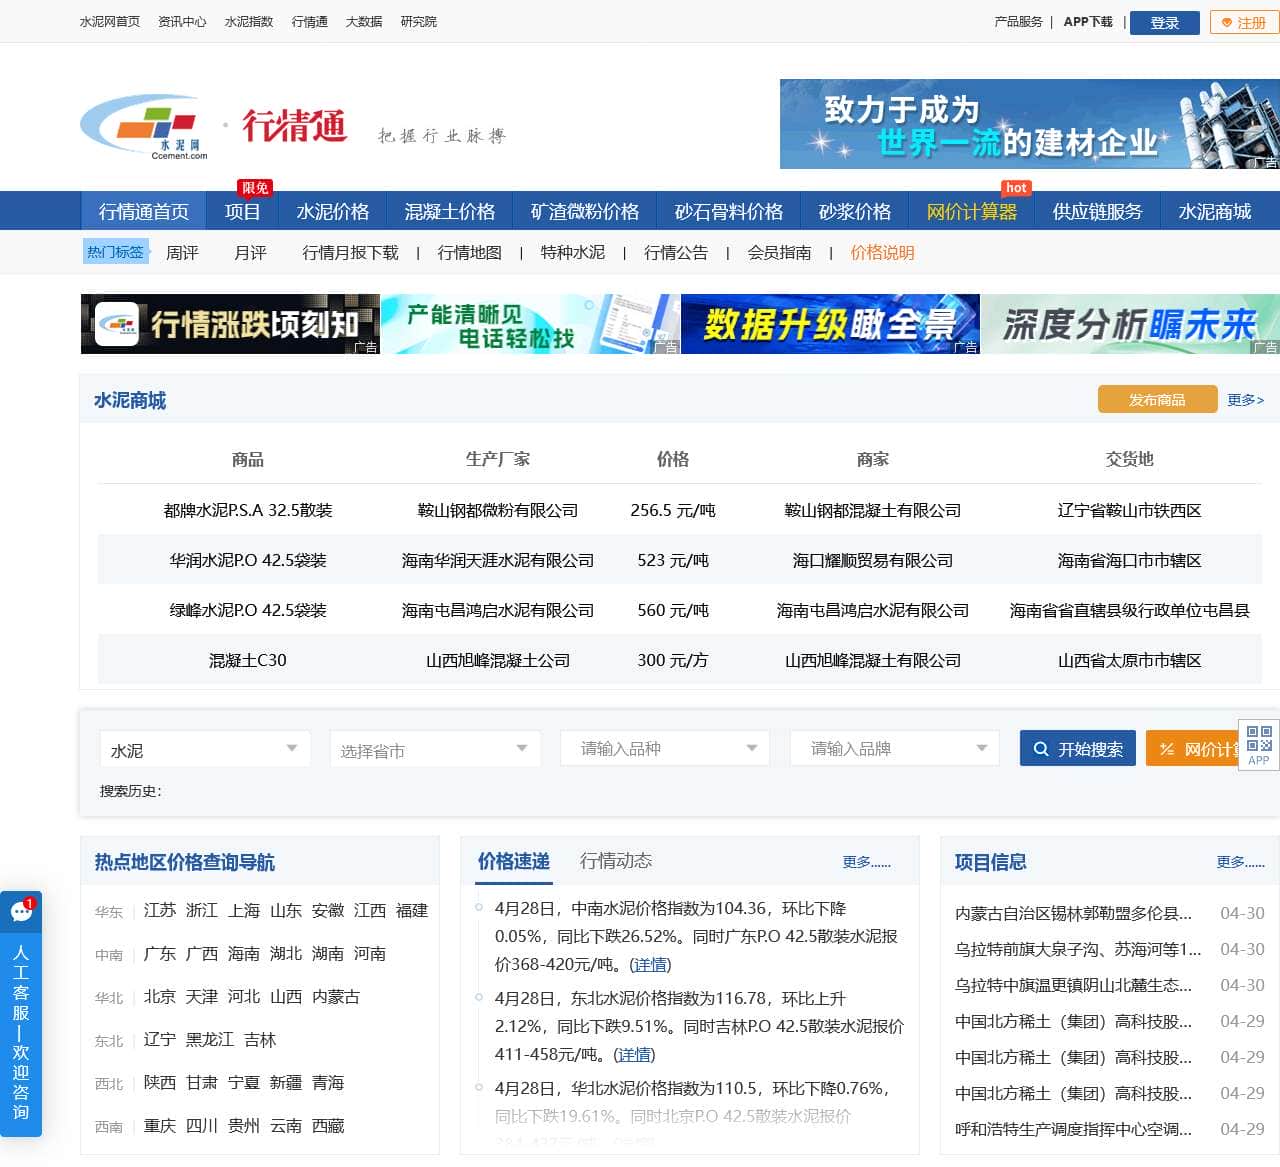This screenshot has width=1280, height=1167.
Task: Open the 资讯中心 top menu
Action: (181, 21)
